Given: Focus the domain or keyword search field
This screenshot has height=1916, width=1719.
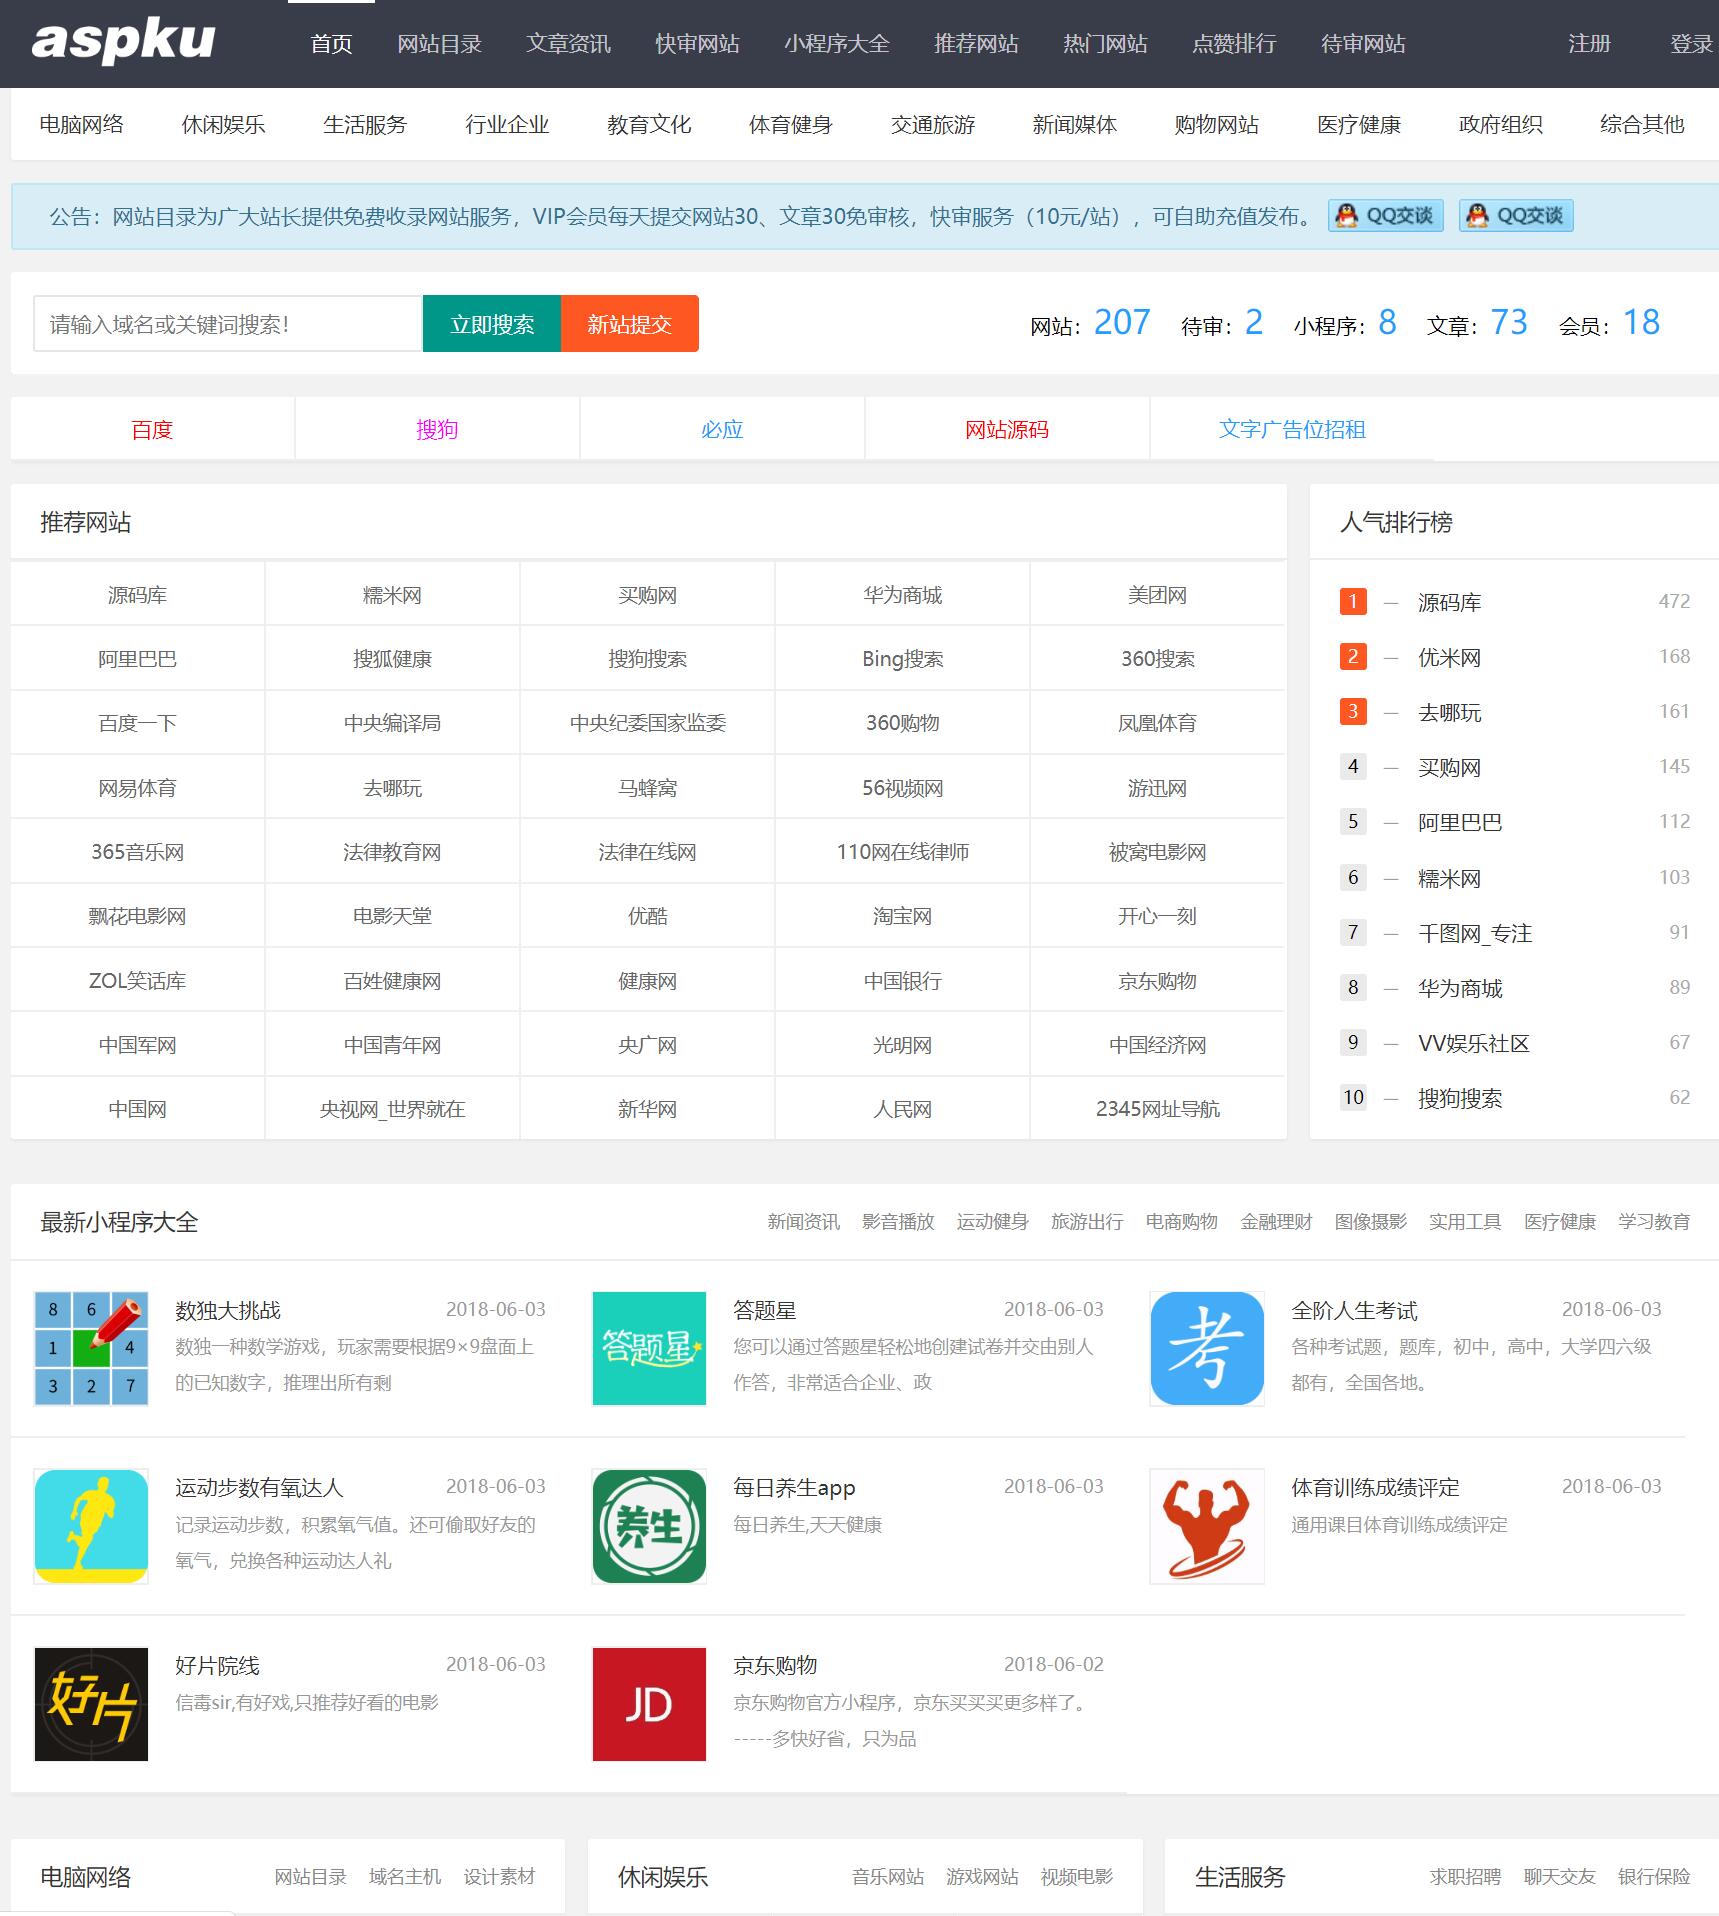Looking at the screenshot, I should click(x=228, y=324).
